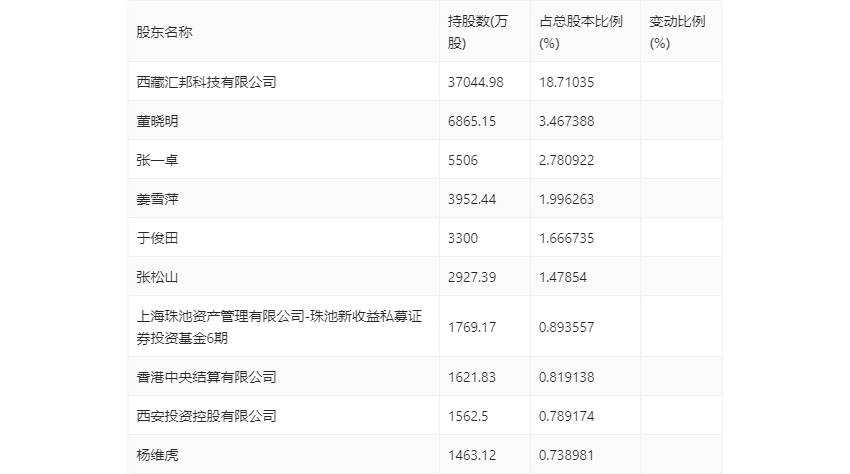Click shares value 37044.98
This screenshot has height=474, width=850.
[475, 82]
